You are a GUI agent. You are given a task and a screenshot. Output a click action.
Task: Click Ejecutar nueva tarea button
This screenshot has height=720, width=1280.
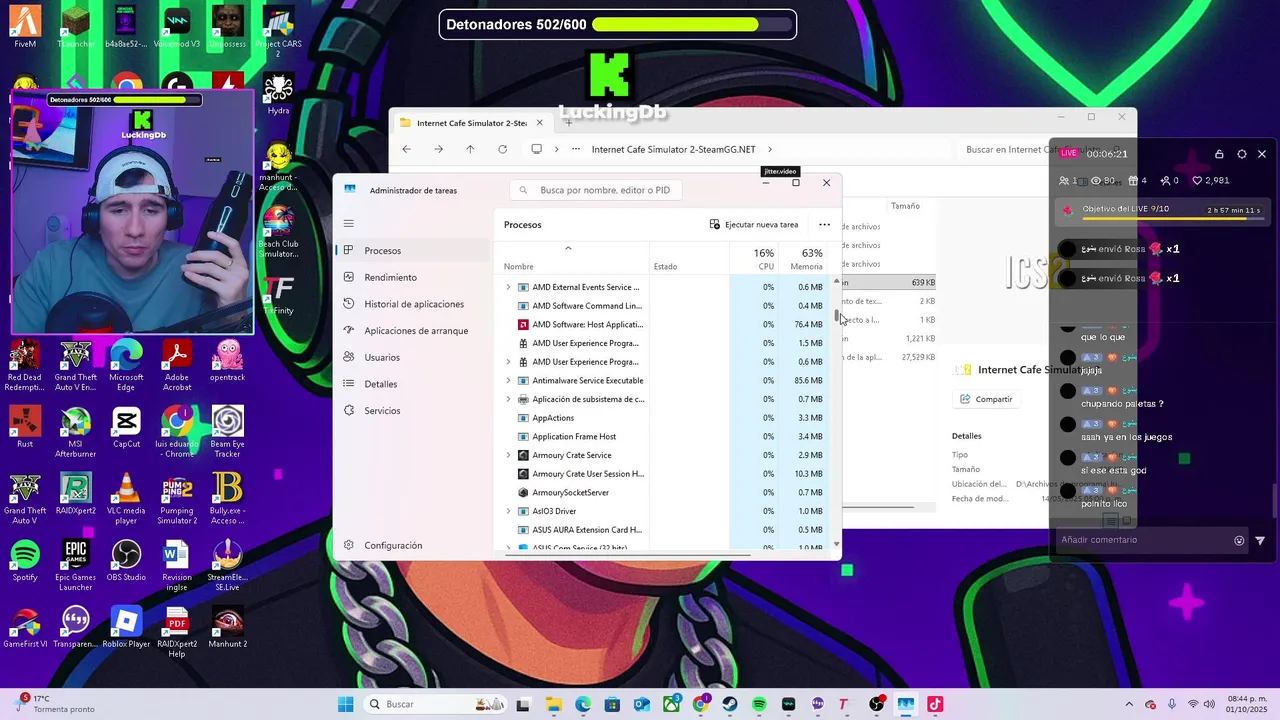tap(754, 225)
